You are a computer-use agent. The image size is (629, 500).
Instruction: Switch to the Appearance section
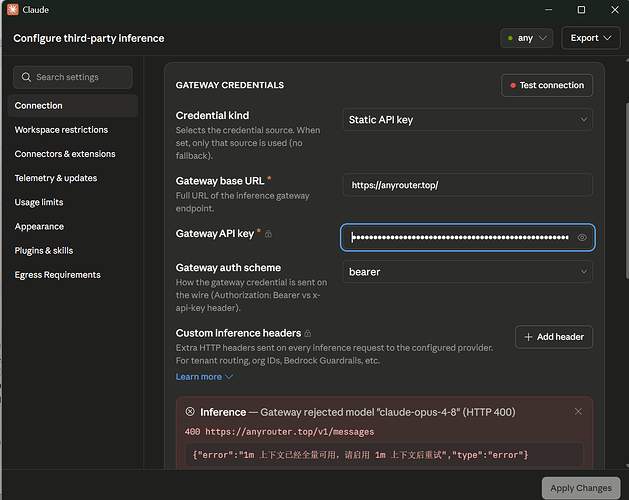click(39, 226)
